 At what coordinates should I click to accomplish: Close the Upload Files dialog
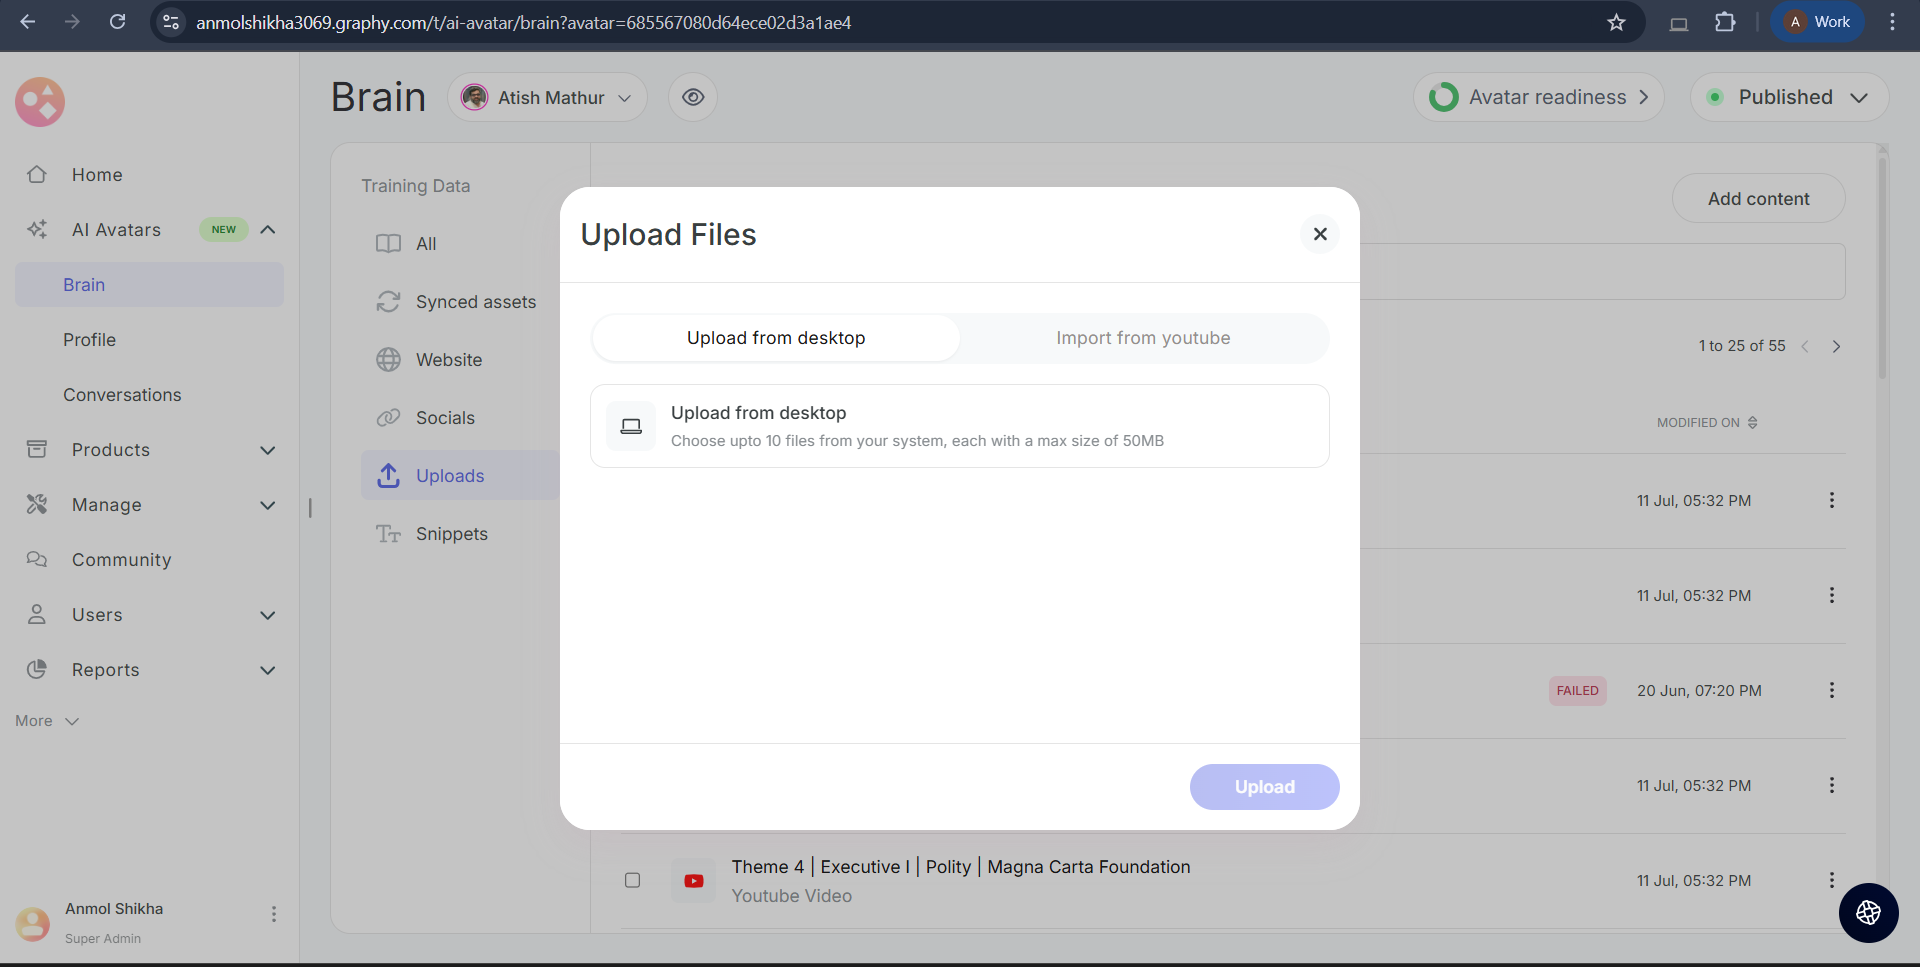[1320, 234]
